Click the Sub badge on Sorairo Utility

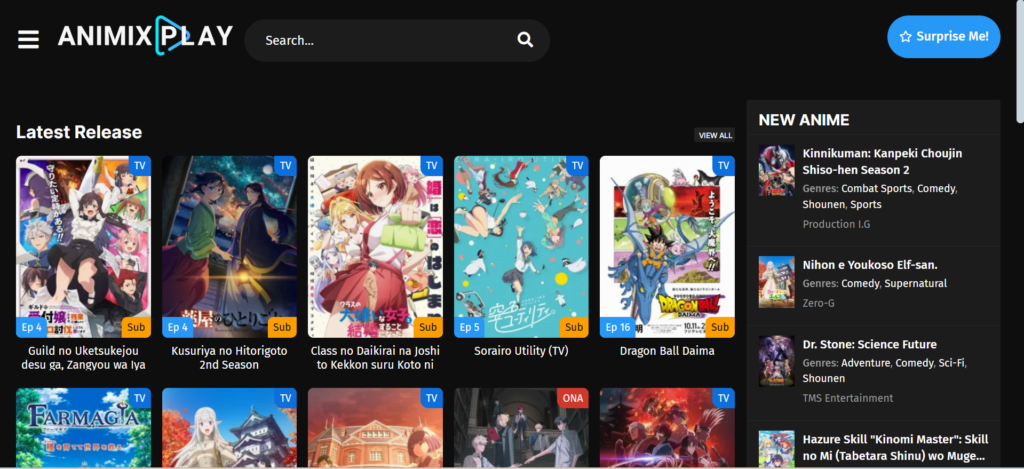click(x=574, y=327)
